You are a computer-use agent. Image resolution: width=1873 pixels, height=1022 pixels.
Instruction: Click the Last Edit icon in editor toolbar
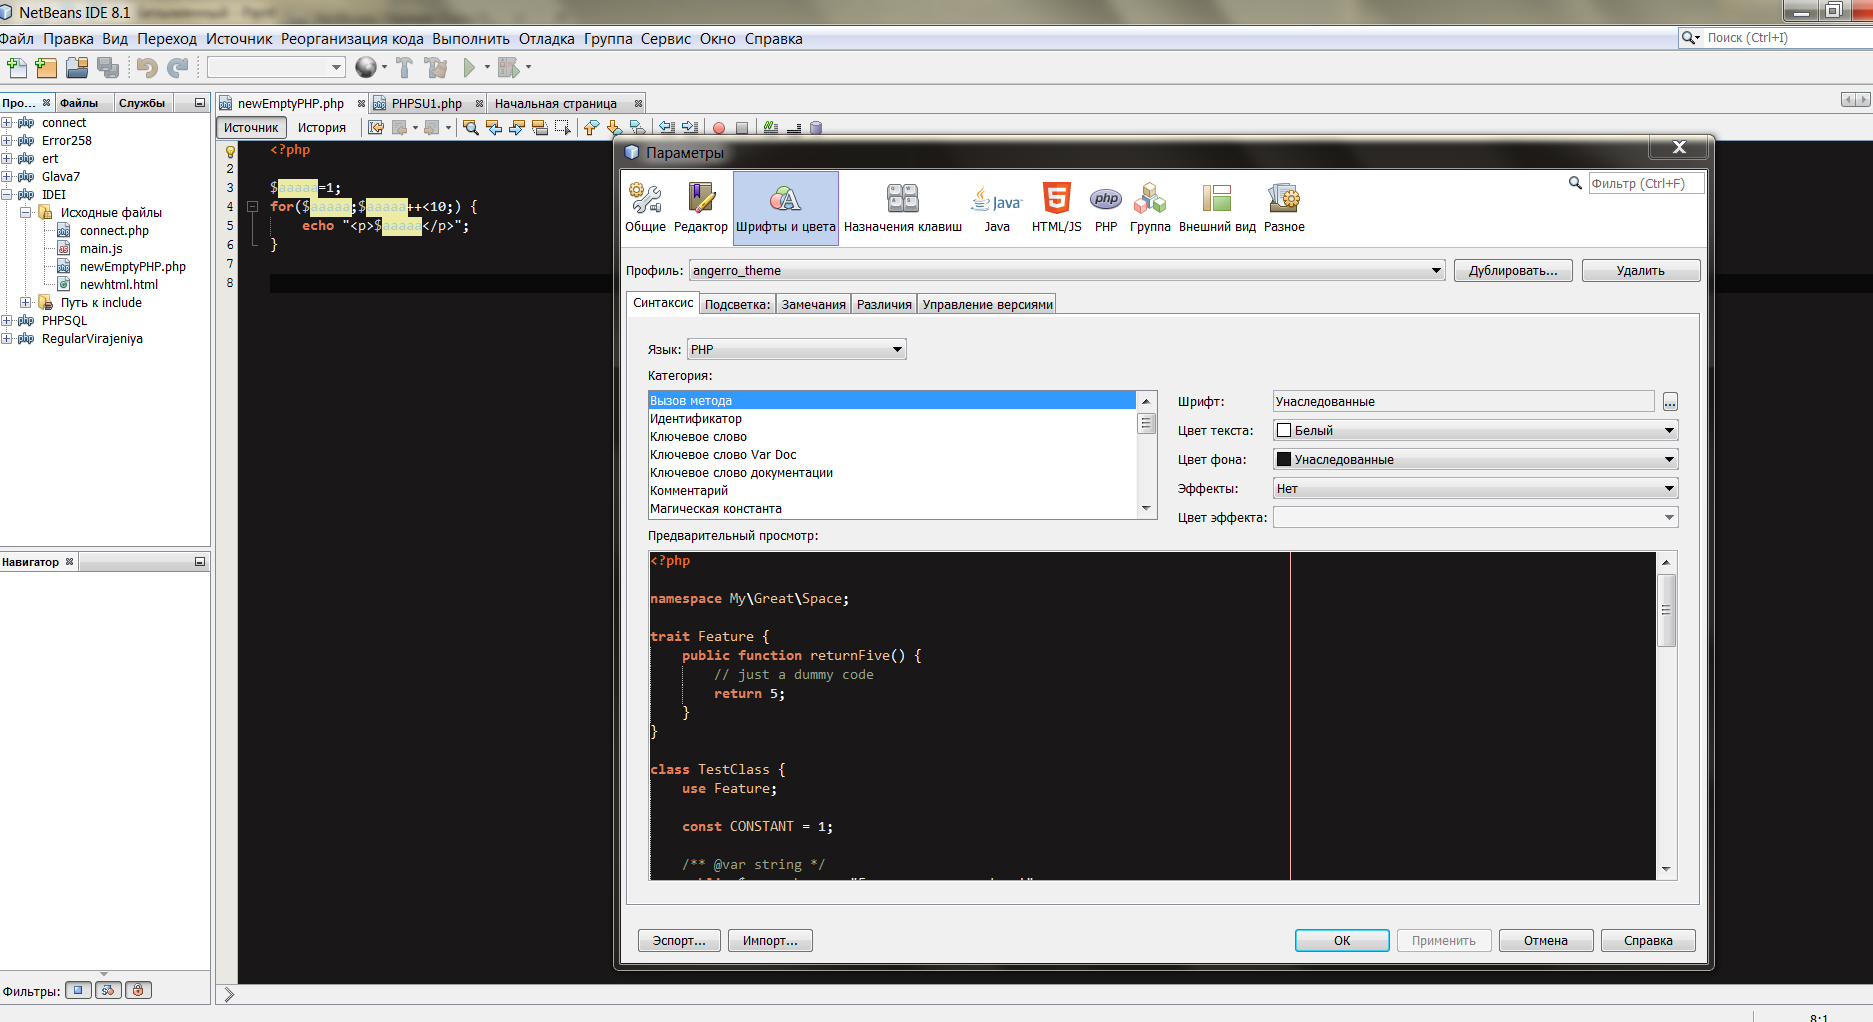tap(376, 128)
